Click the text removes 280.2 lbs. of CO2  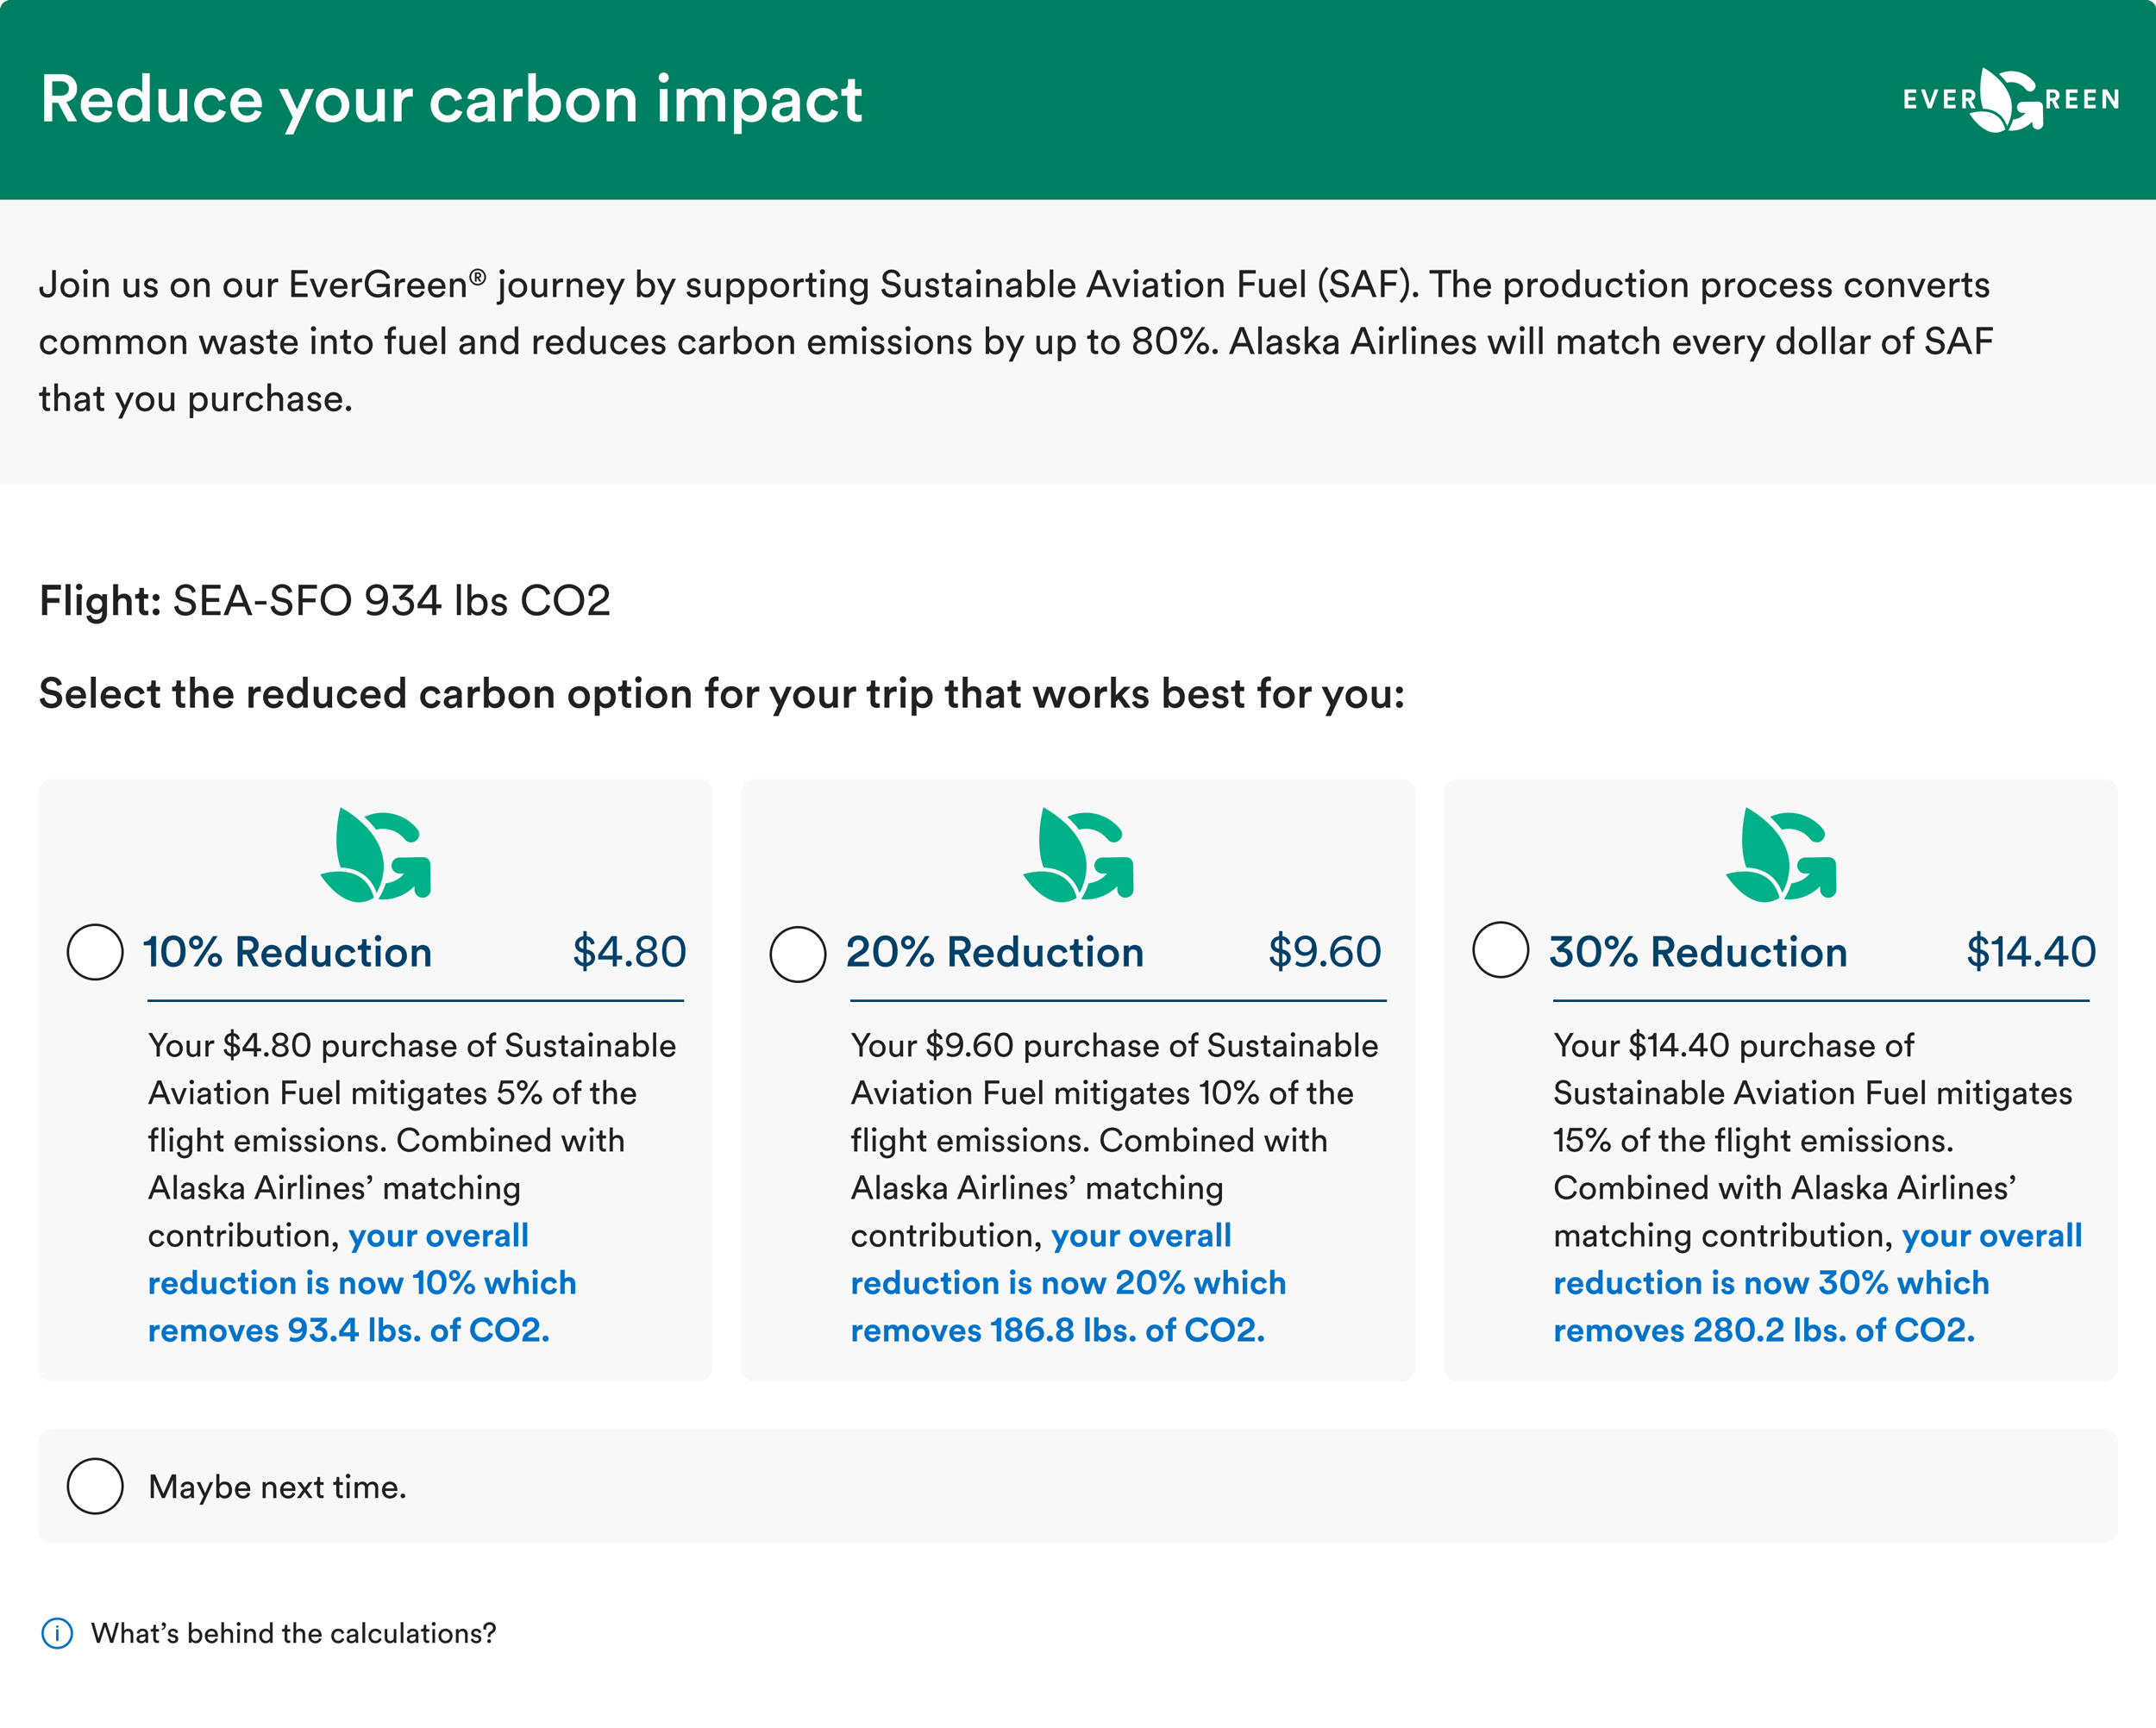pyautogui.click(x=1764, y=1330)
